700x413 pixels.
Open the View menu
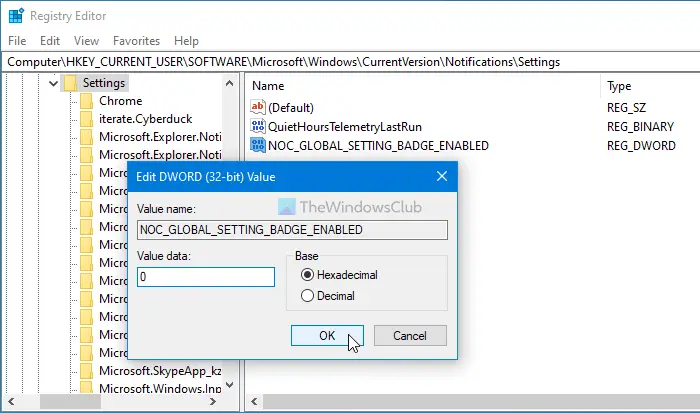[x=86, y=41]
